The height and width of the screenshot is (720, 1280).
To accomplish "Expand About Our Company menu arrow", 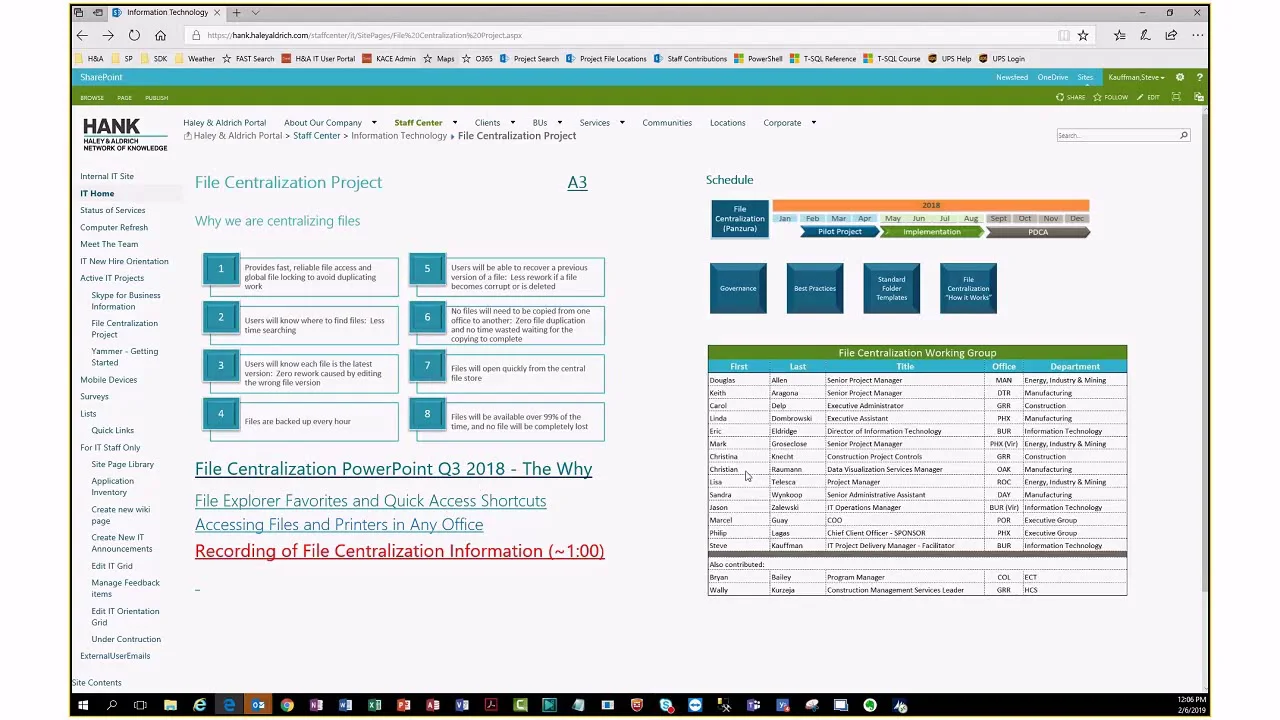I will (x=373, y=123).
